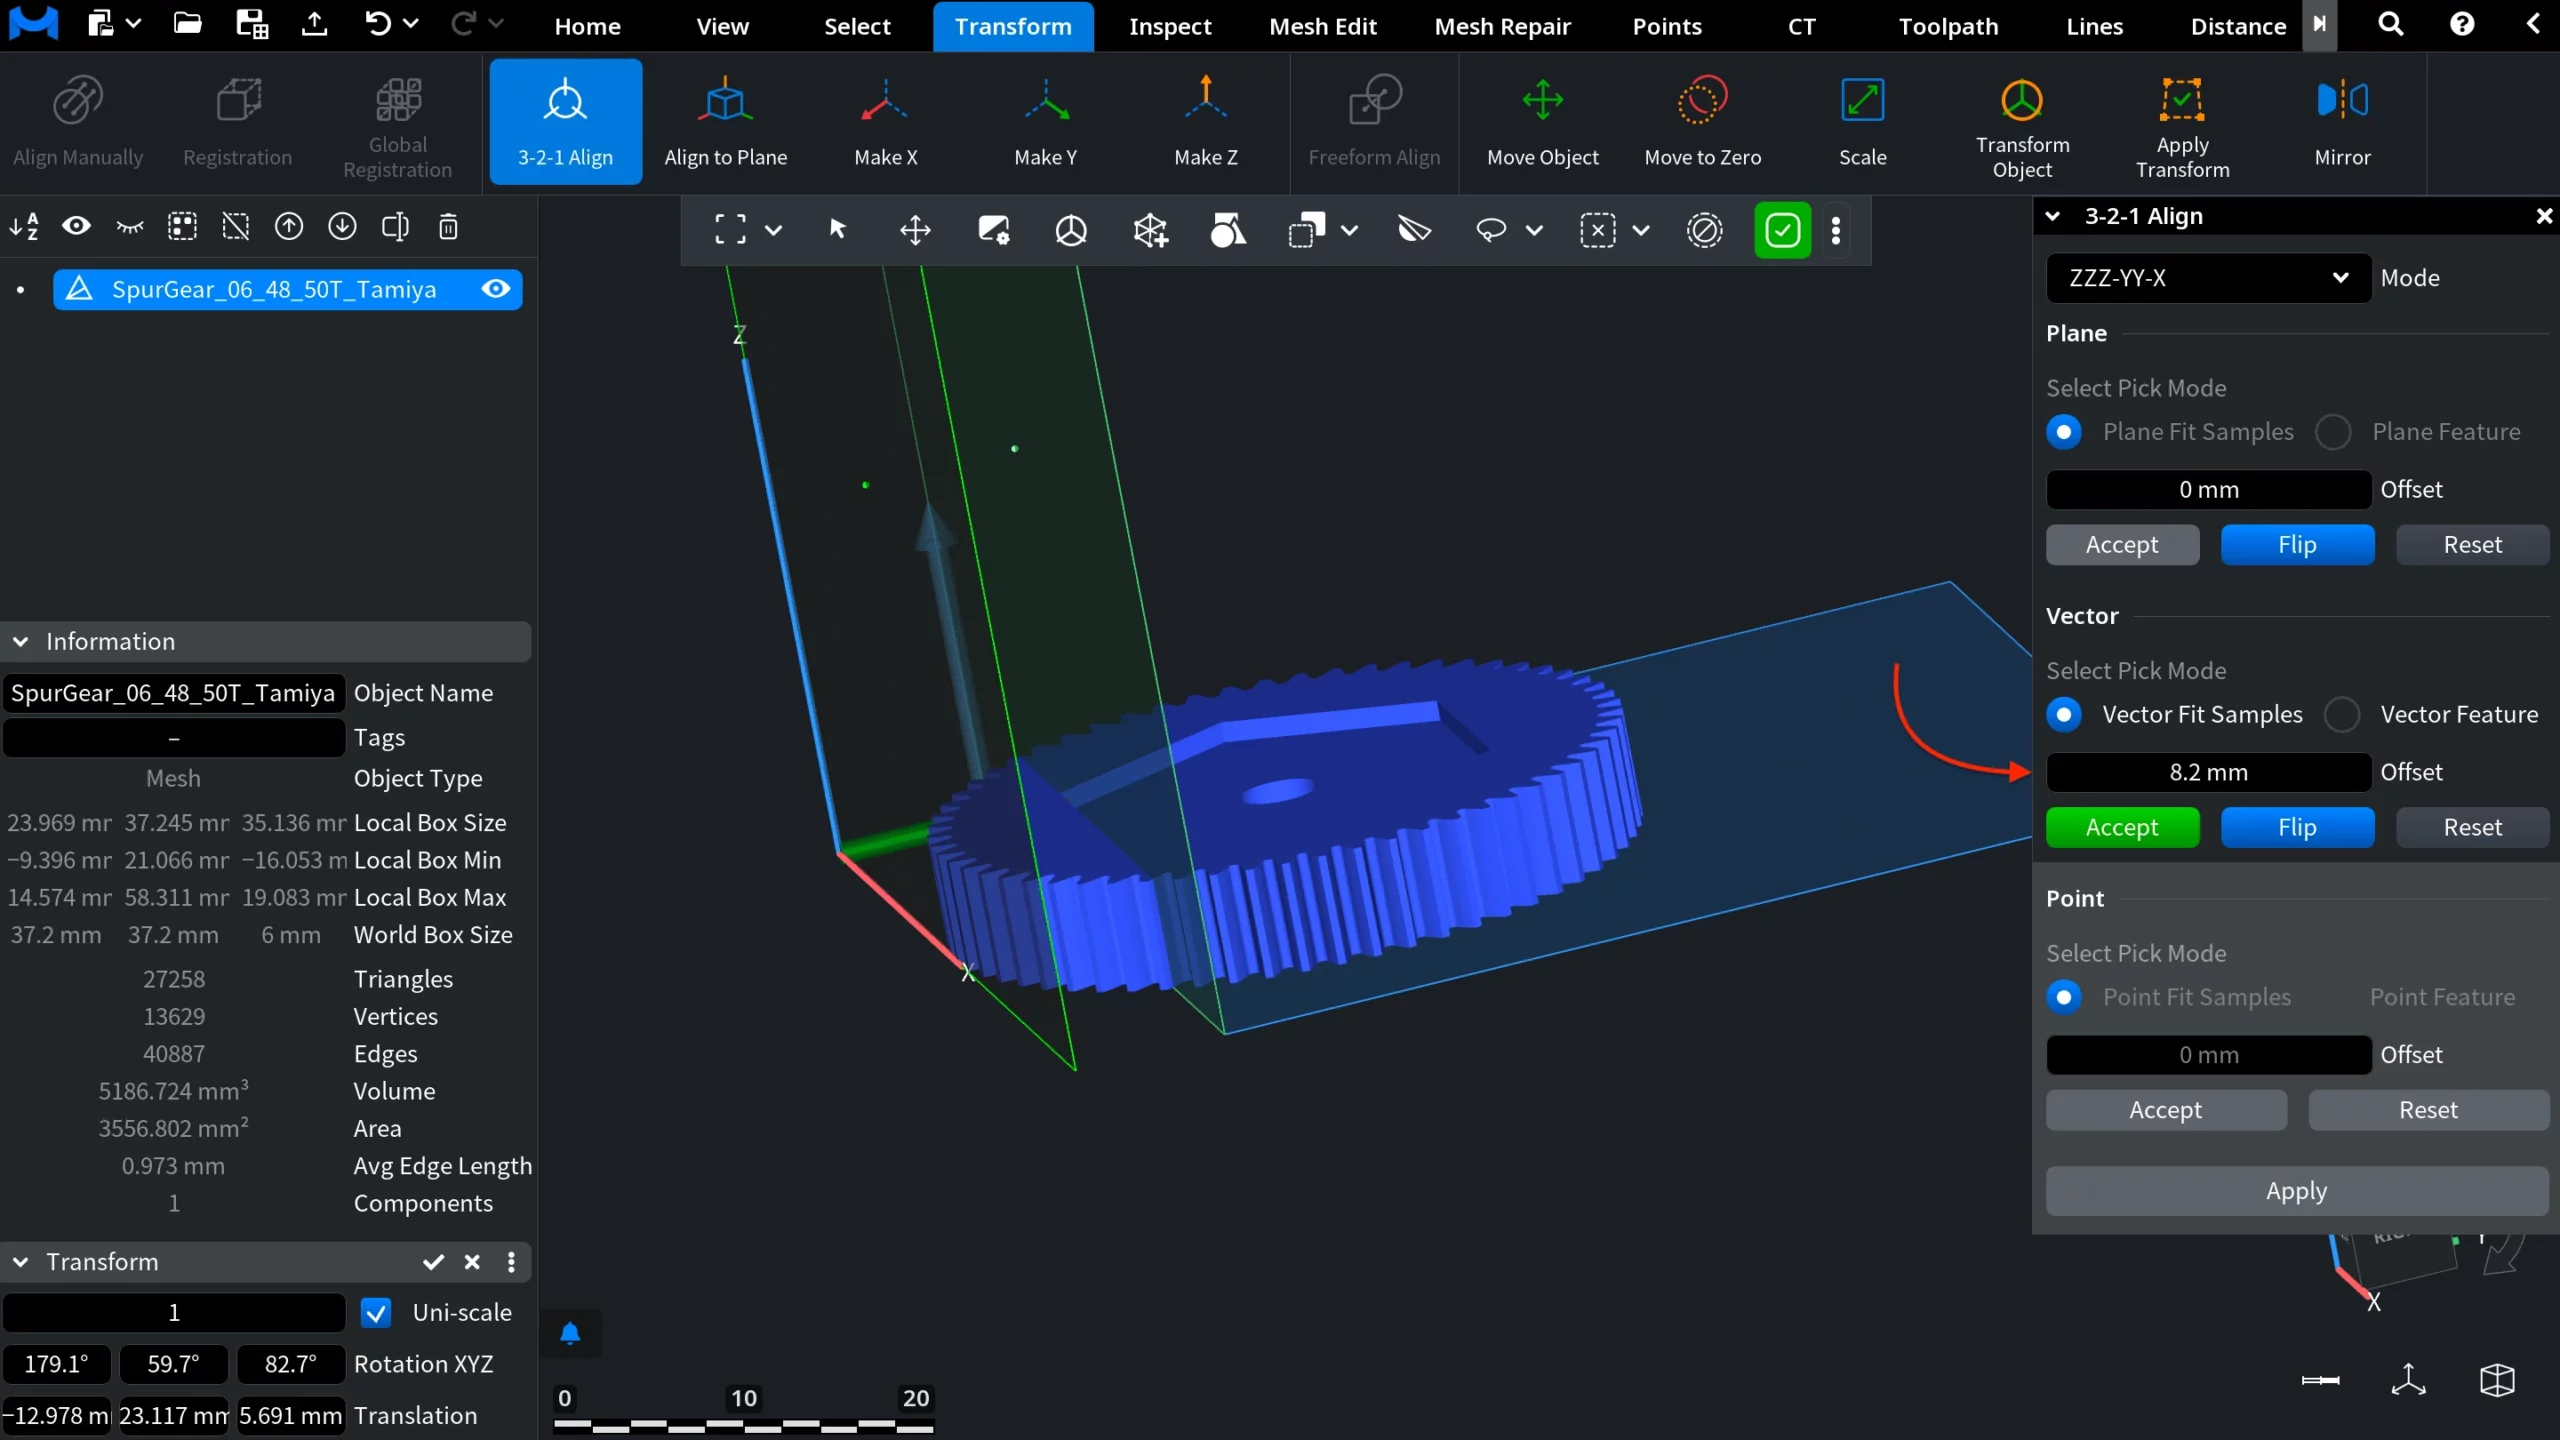The height and width of the screenshot is (1440, 2560).
Task: Open the Inspect tab
Action: tap(1169, 26)
